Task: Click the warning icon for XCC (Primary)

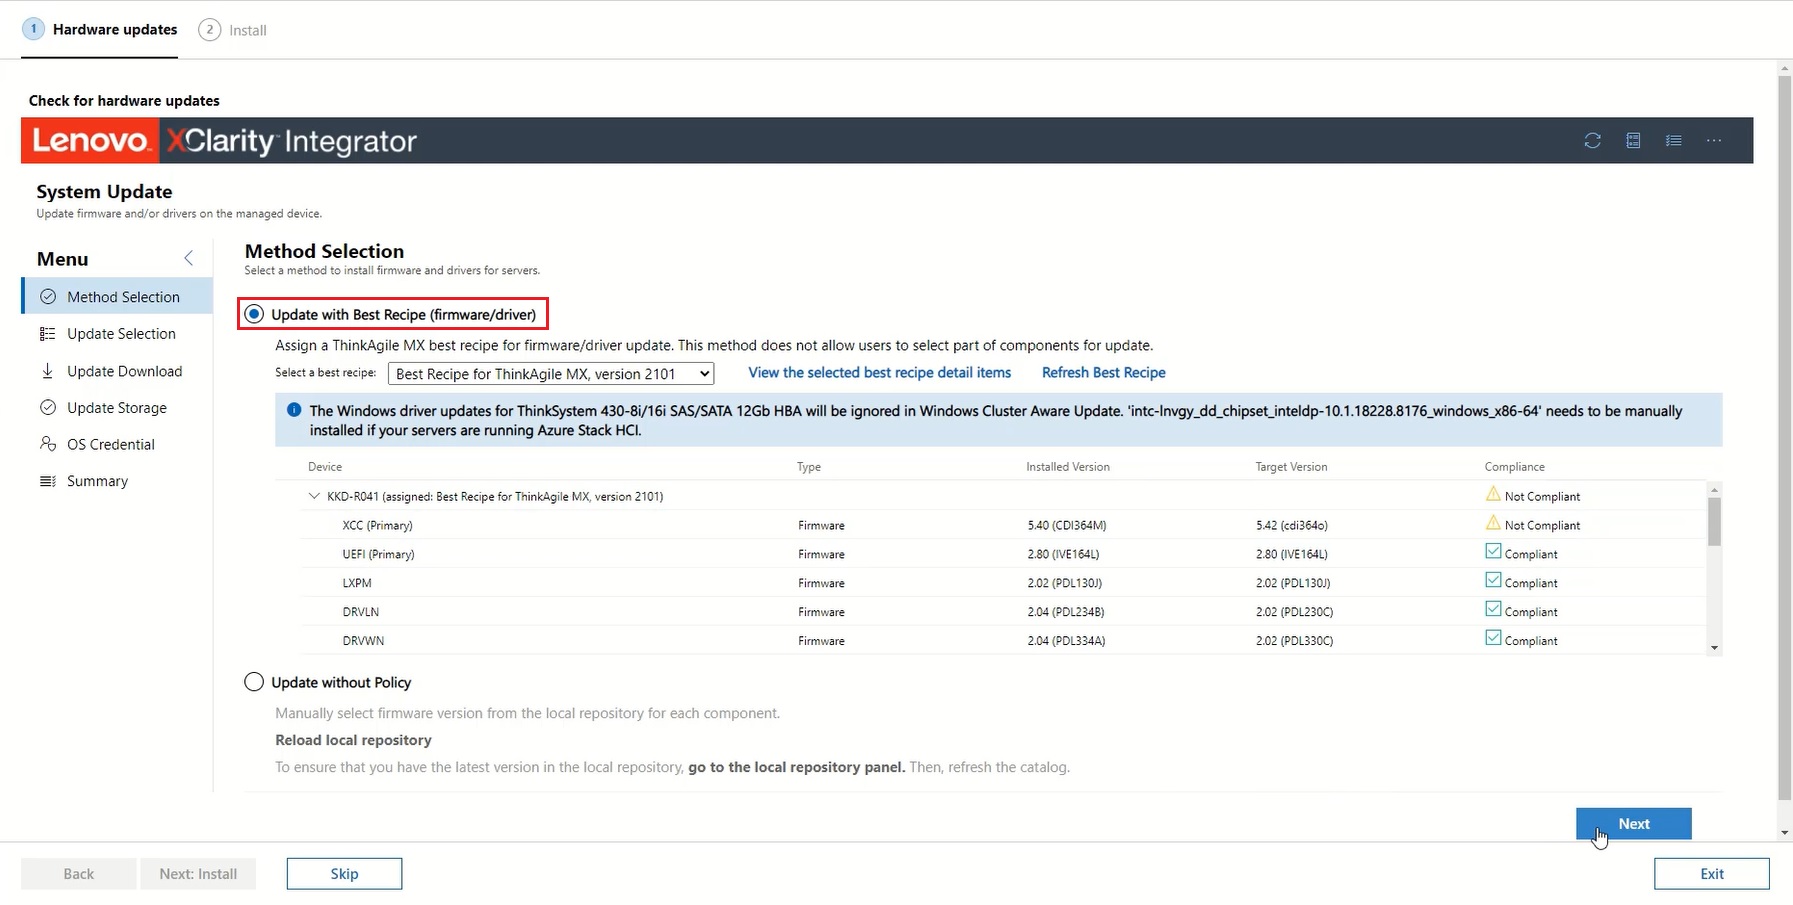Action: point(1493,523)
